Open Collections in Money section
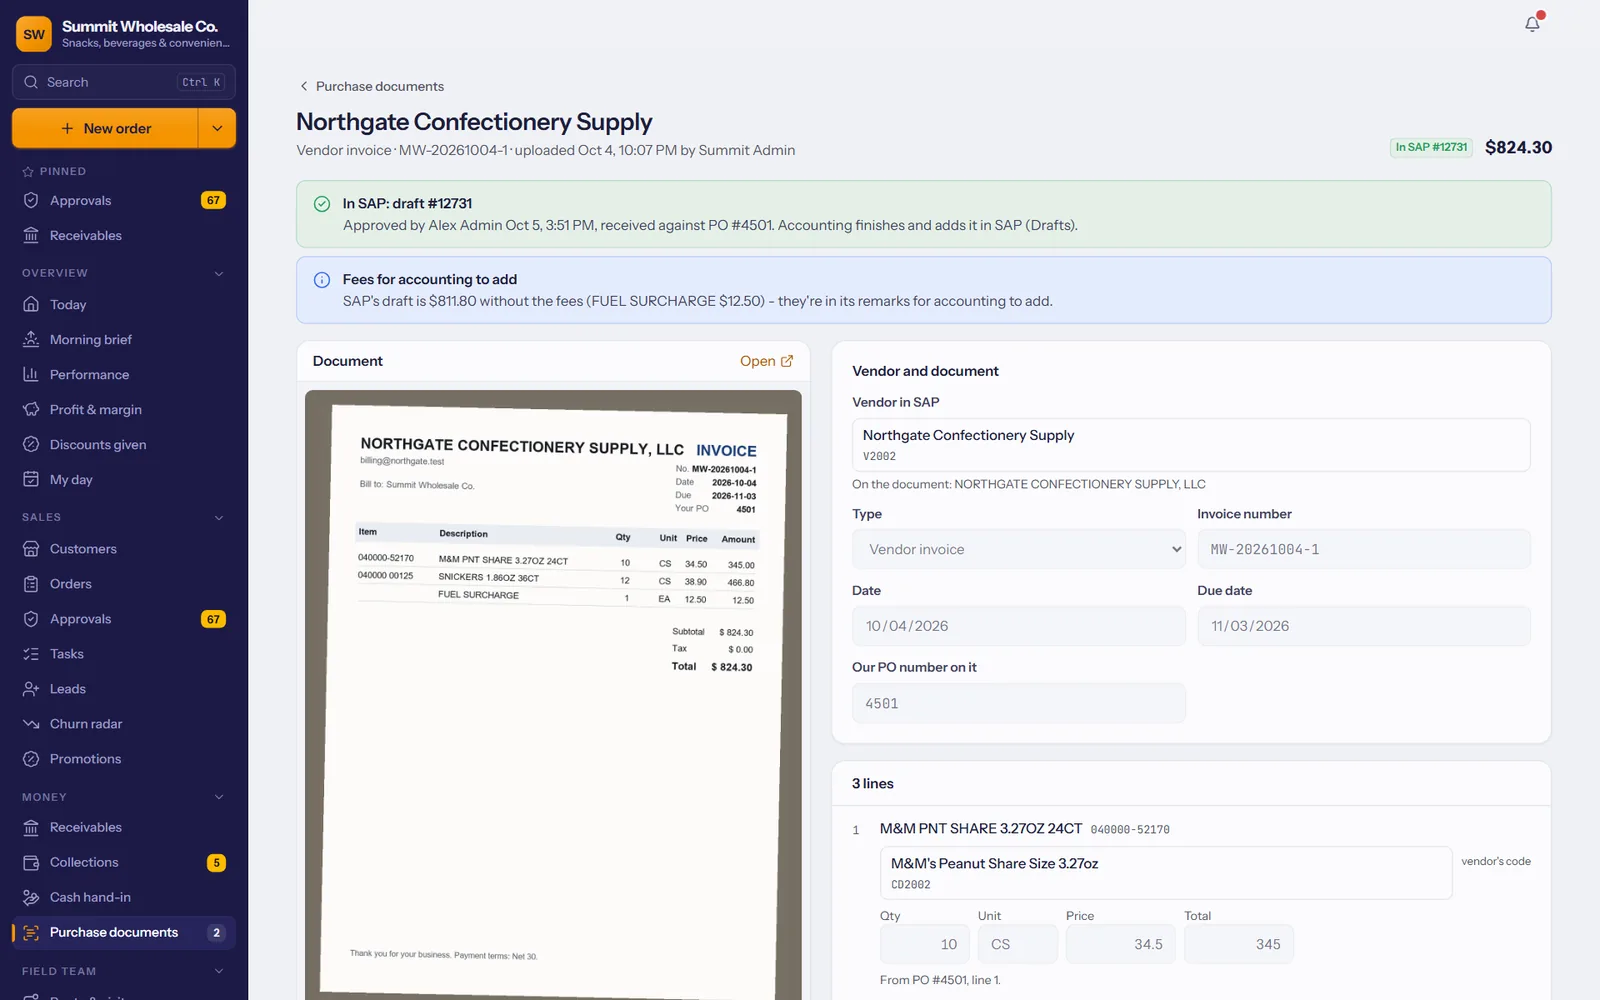 124,862
